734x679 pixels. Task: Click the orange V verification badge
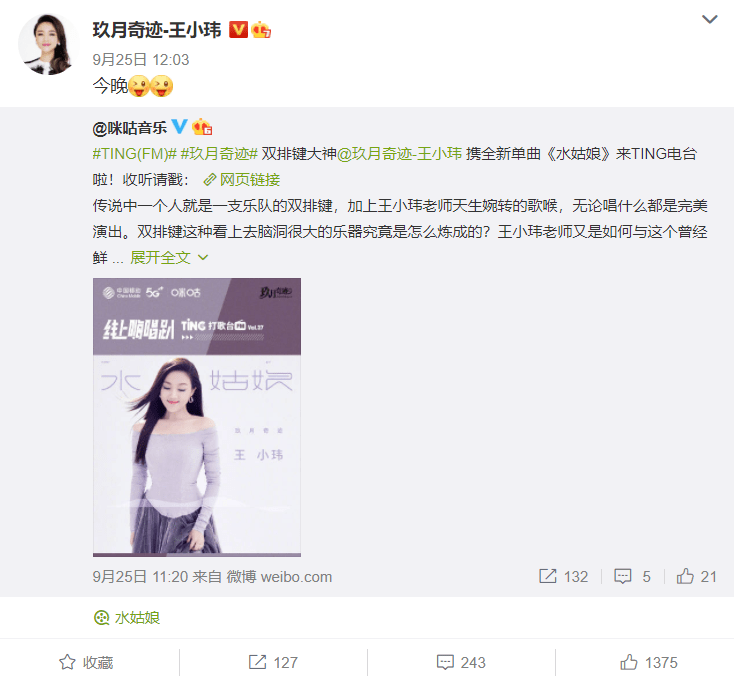pos(238,30)
